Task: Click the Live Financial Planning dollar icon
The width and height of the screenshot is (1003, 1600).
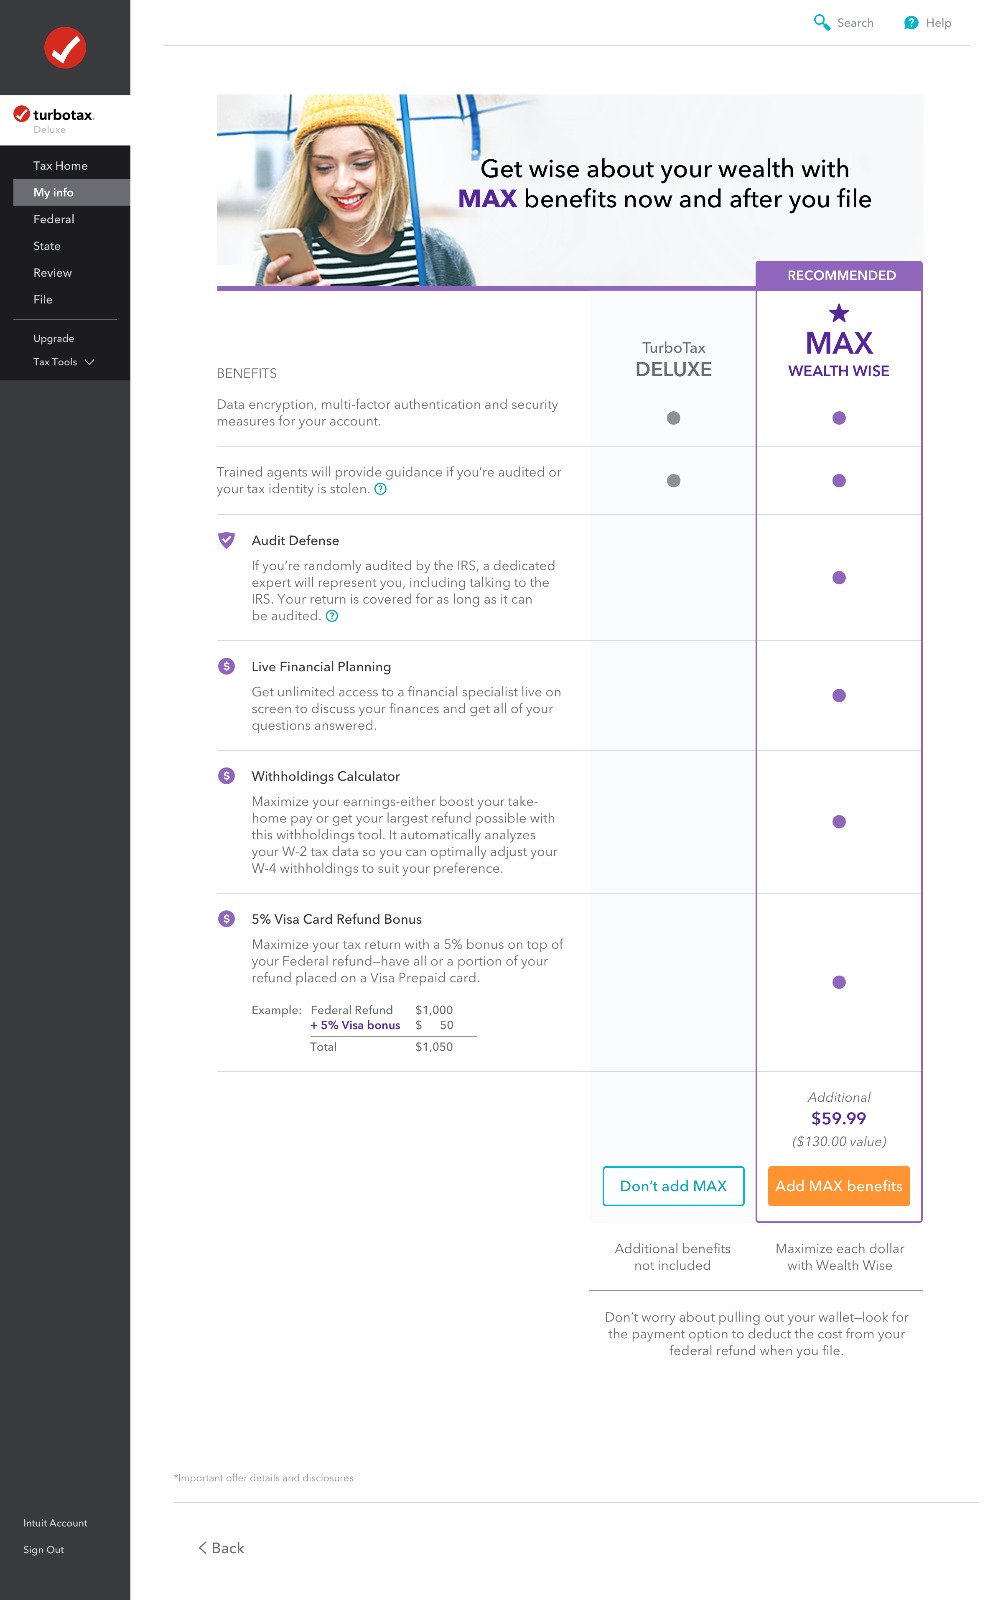Action: (227, 666)
